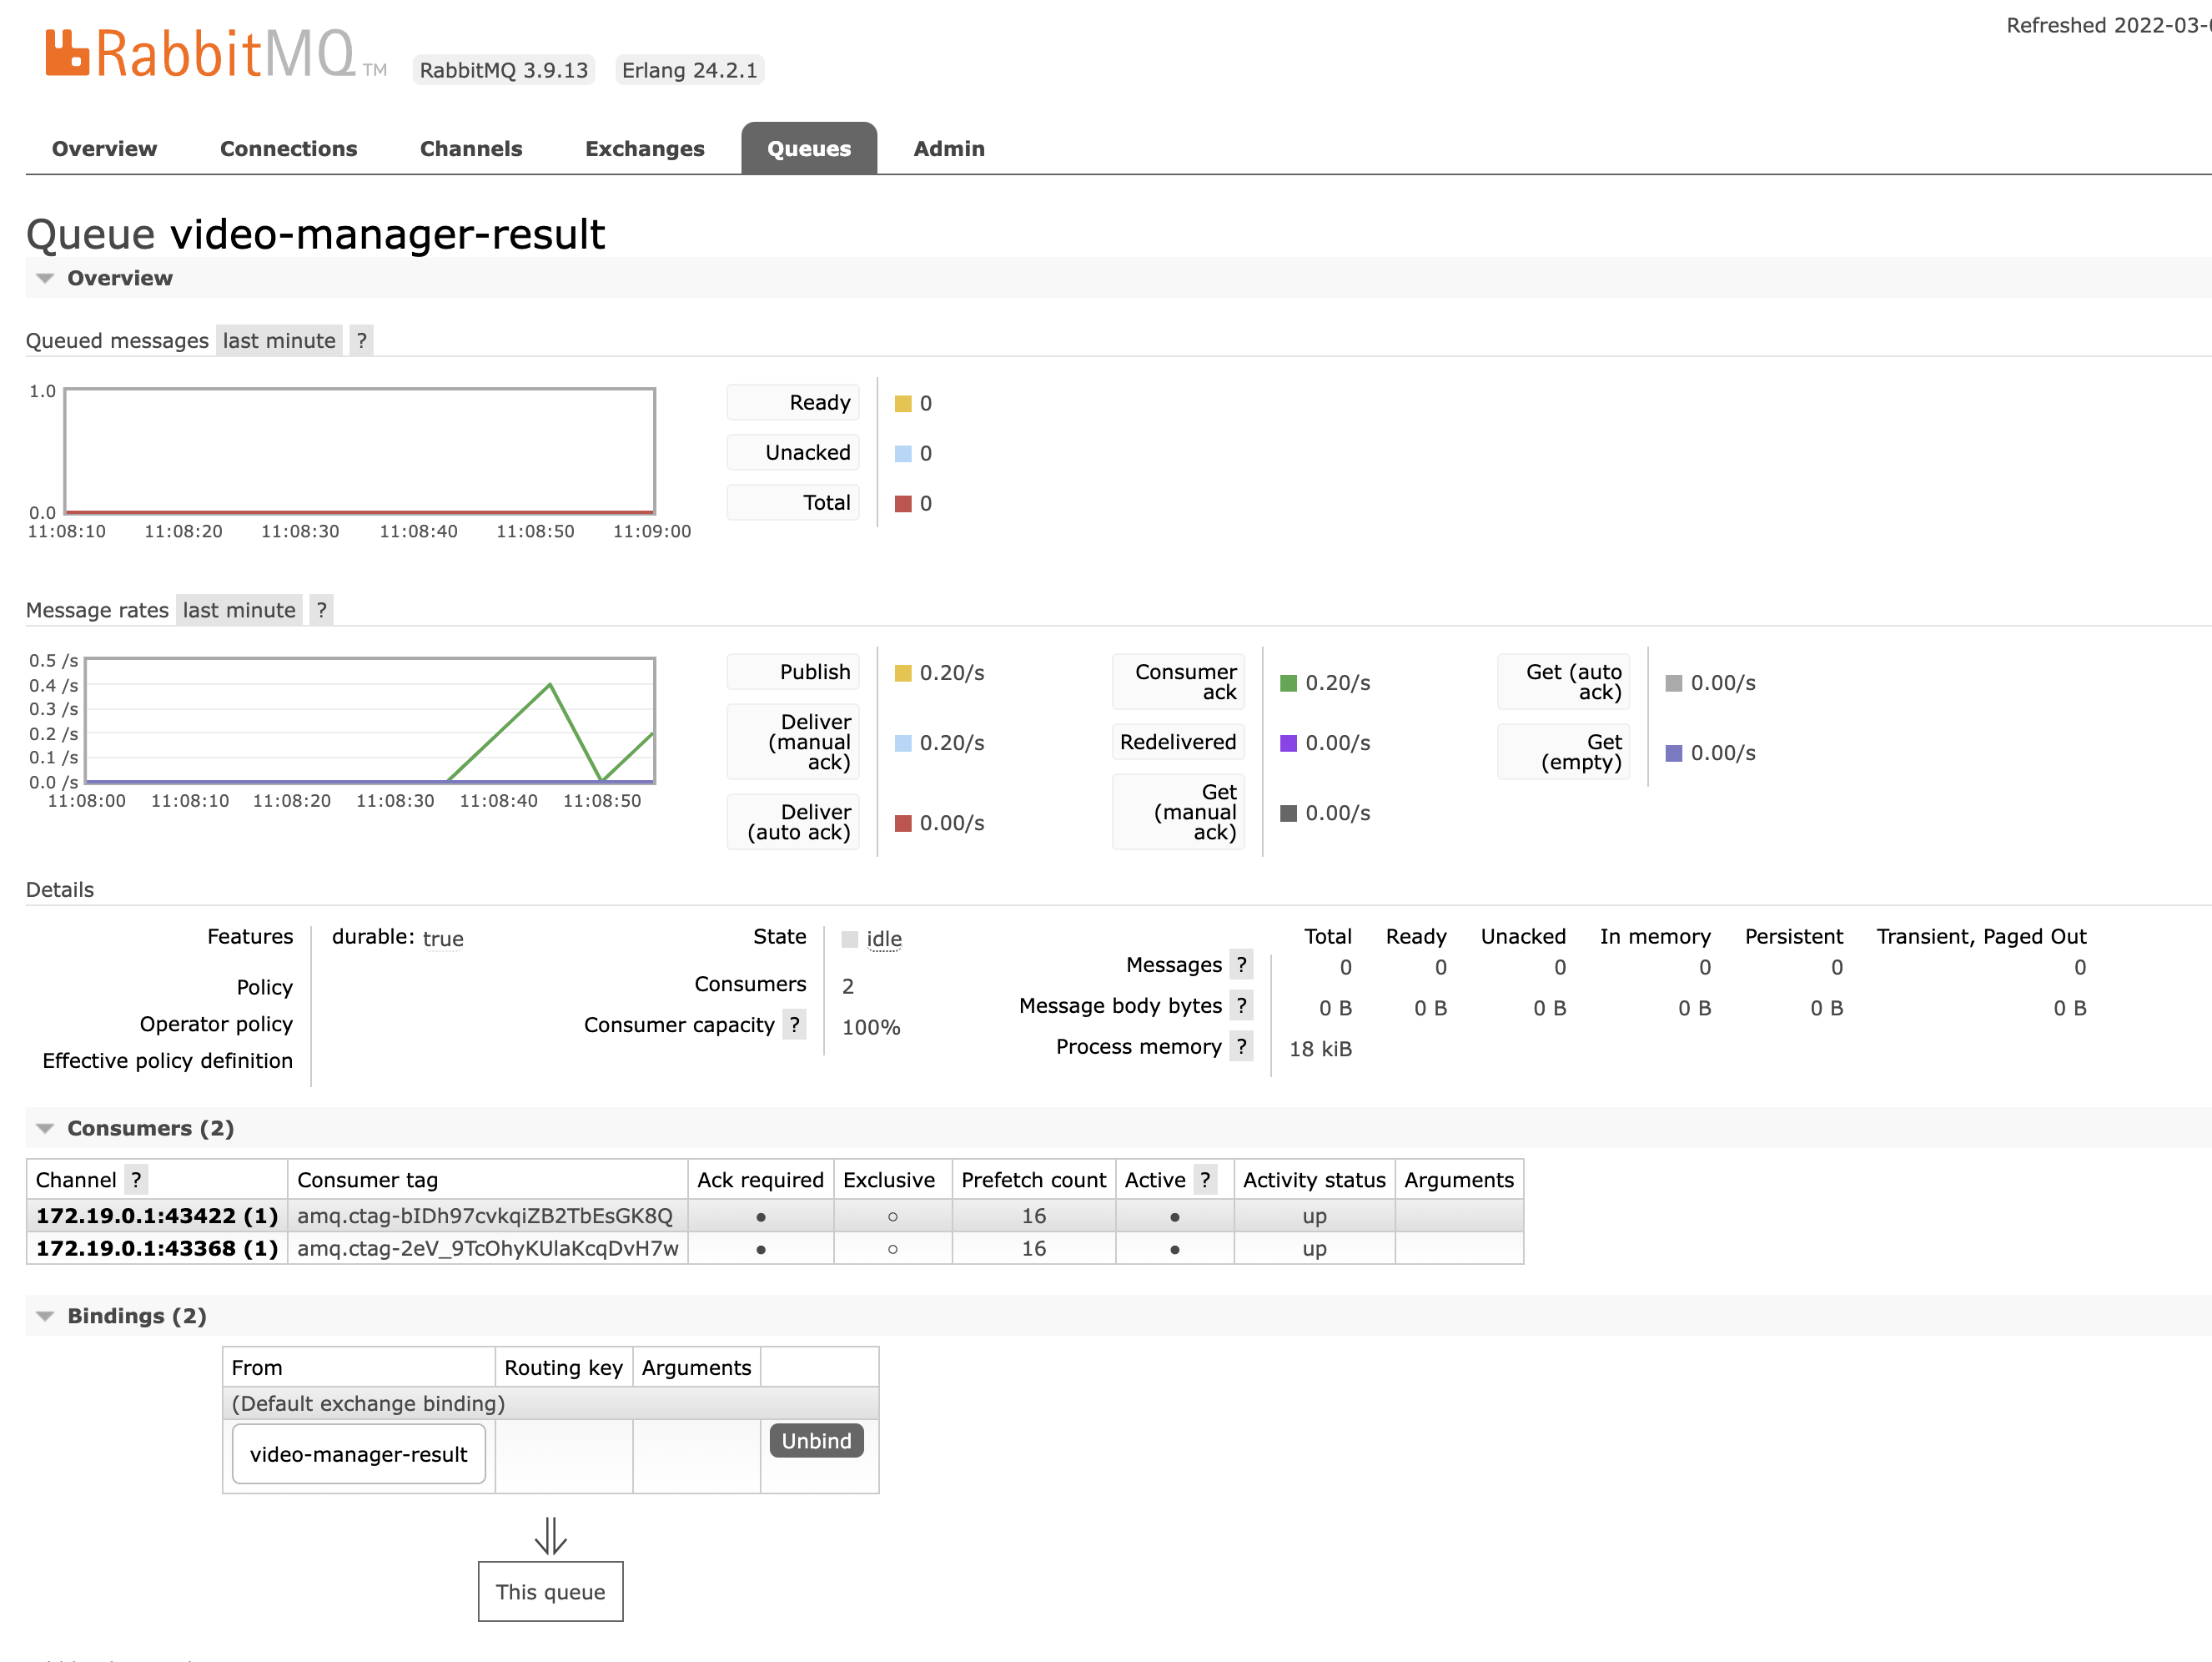2212x1662 pixels.
Task: Click the Consumer ack green swatch
Action: (1289, 683)
